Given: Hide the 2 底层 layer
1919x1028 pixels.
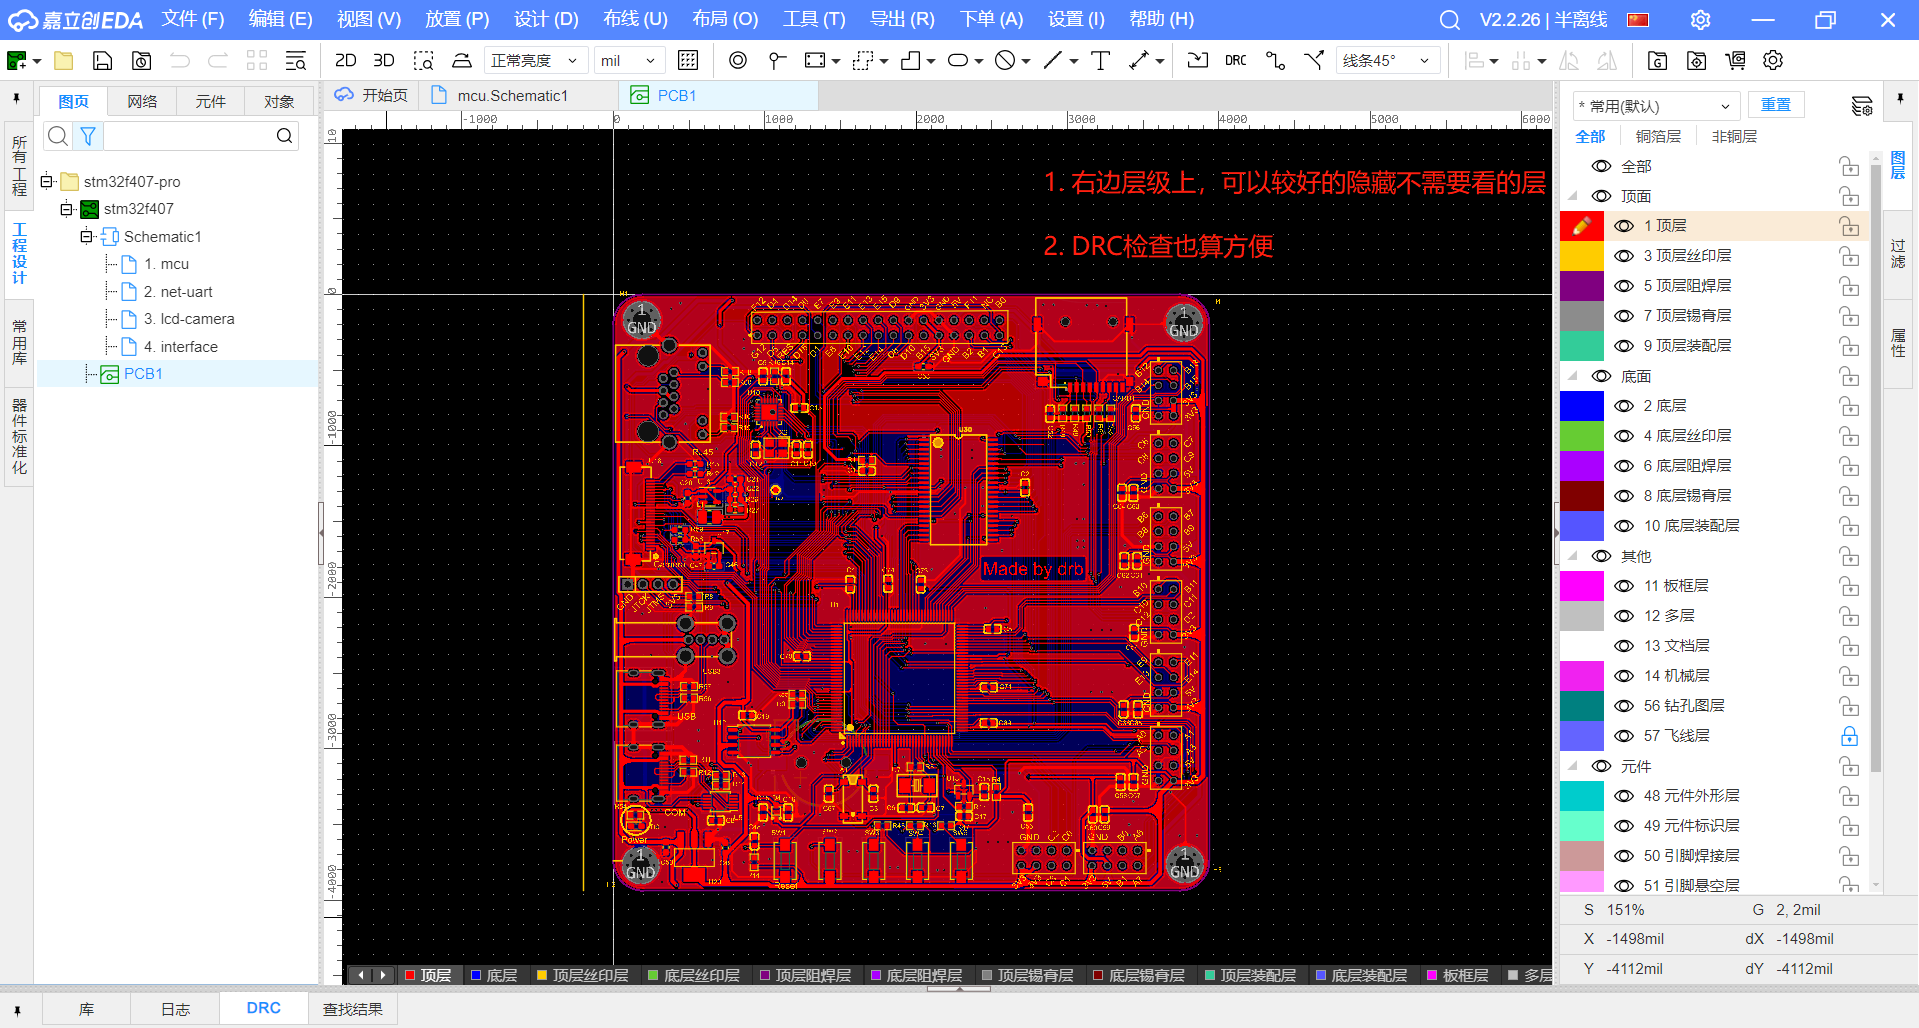Looking at the screenshot, I should click(x=1624, y=406).
